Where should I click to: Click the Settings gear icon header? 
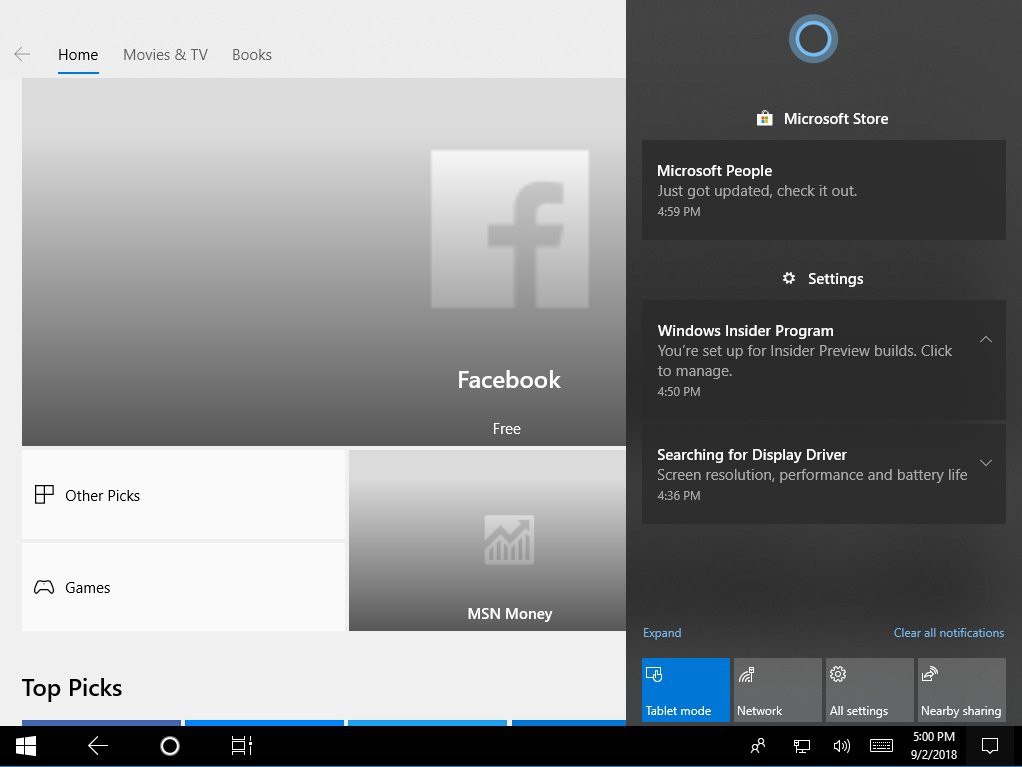click(789, 278)
